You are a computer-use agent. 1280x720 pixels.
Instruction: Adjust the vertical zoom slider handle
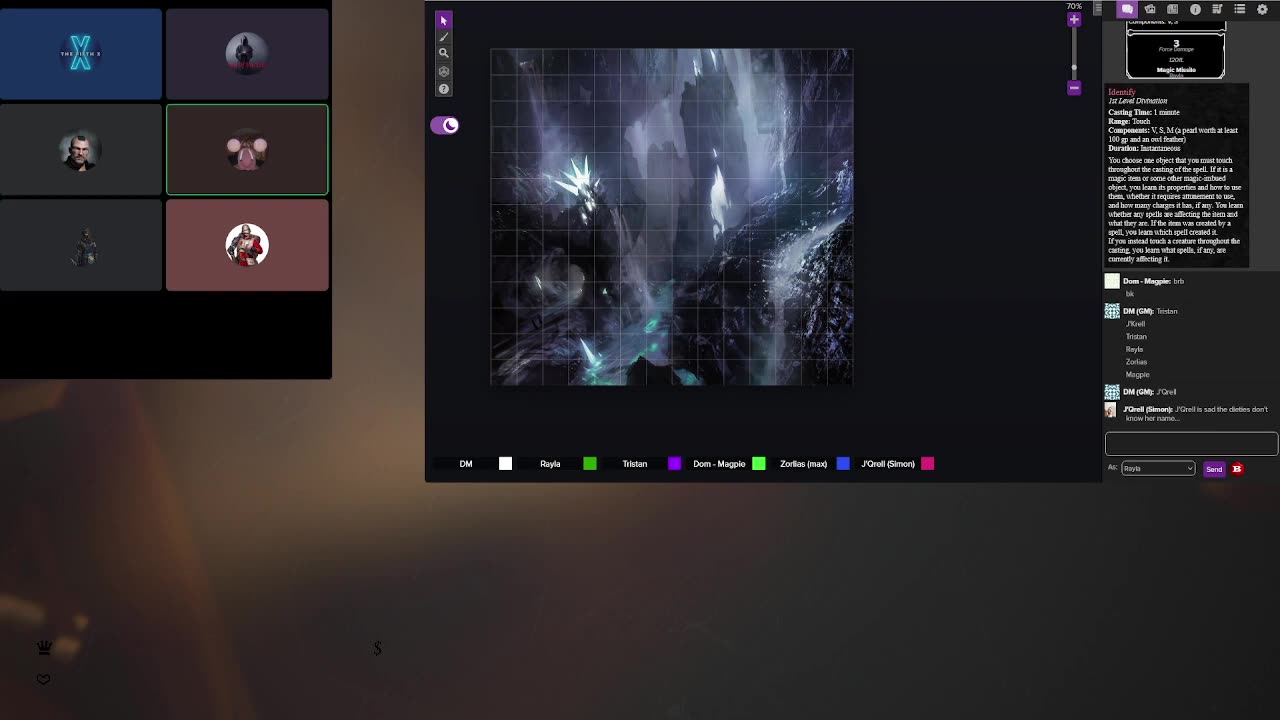1074,67
